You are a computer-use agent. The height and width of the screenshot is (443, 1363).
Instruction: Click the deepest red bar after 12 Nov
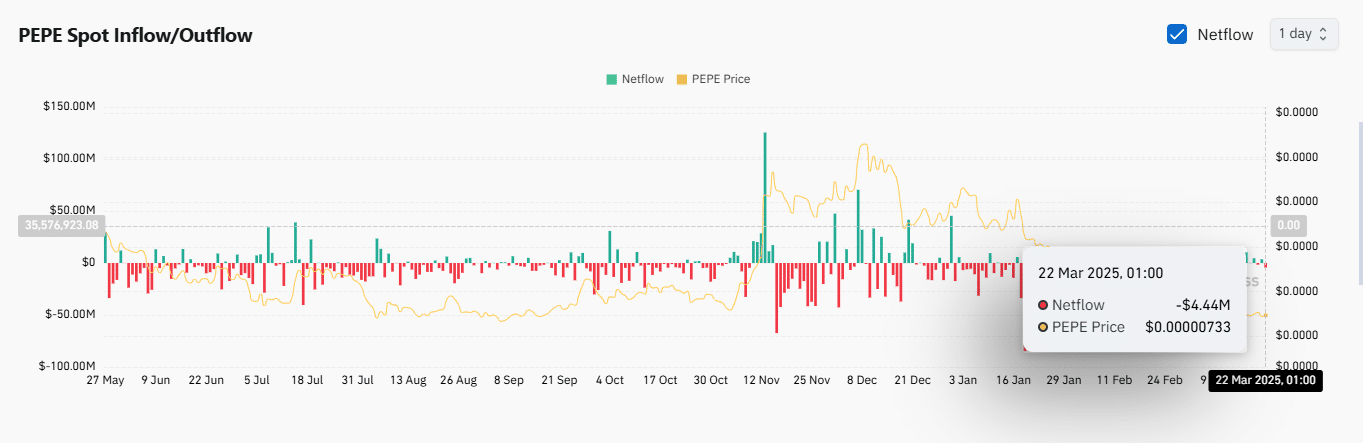776,298
